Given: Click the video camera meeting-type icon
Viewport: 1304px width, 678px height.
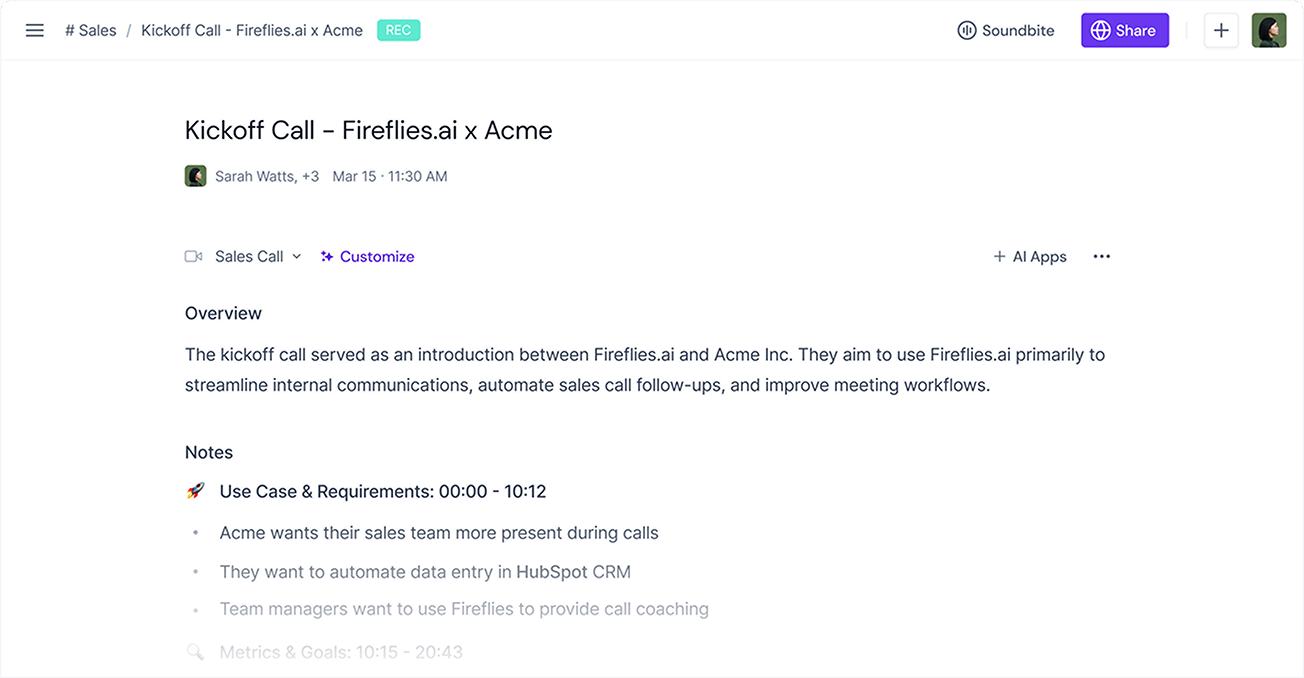Looking at the screenshot, I should coord(194,257).
